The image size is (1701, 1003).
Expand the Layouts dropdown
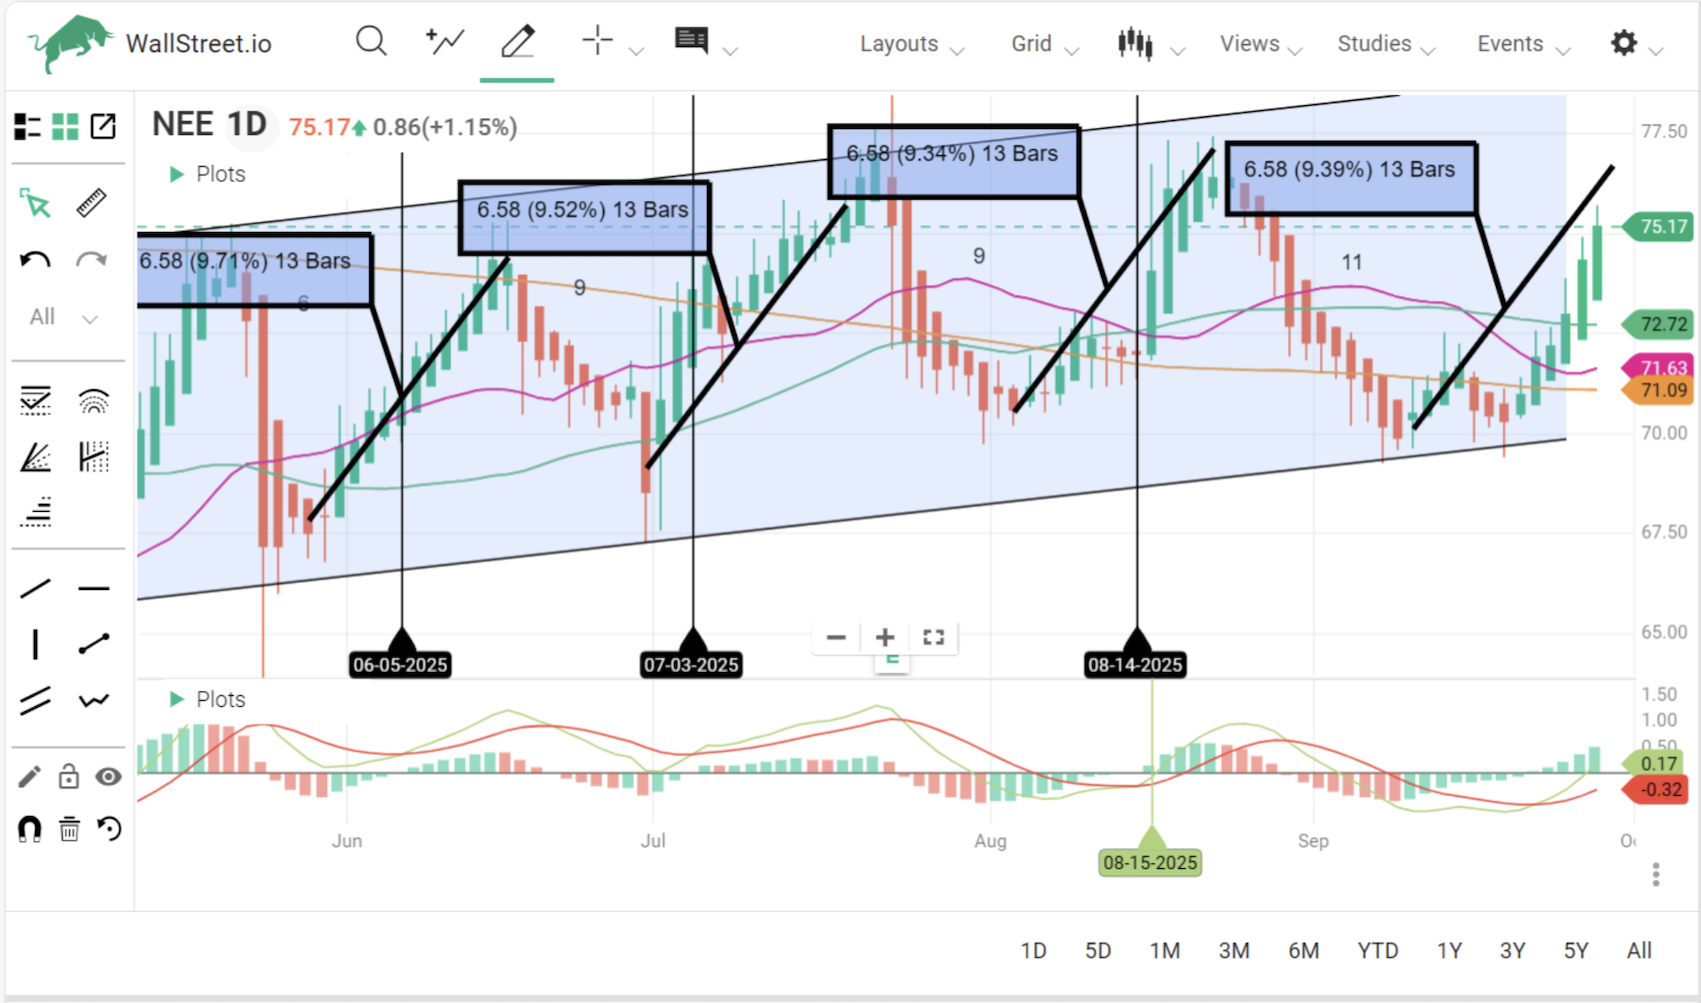pyautogui.click(x=911, y=45)
